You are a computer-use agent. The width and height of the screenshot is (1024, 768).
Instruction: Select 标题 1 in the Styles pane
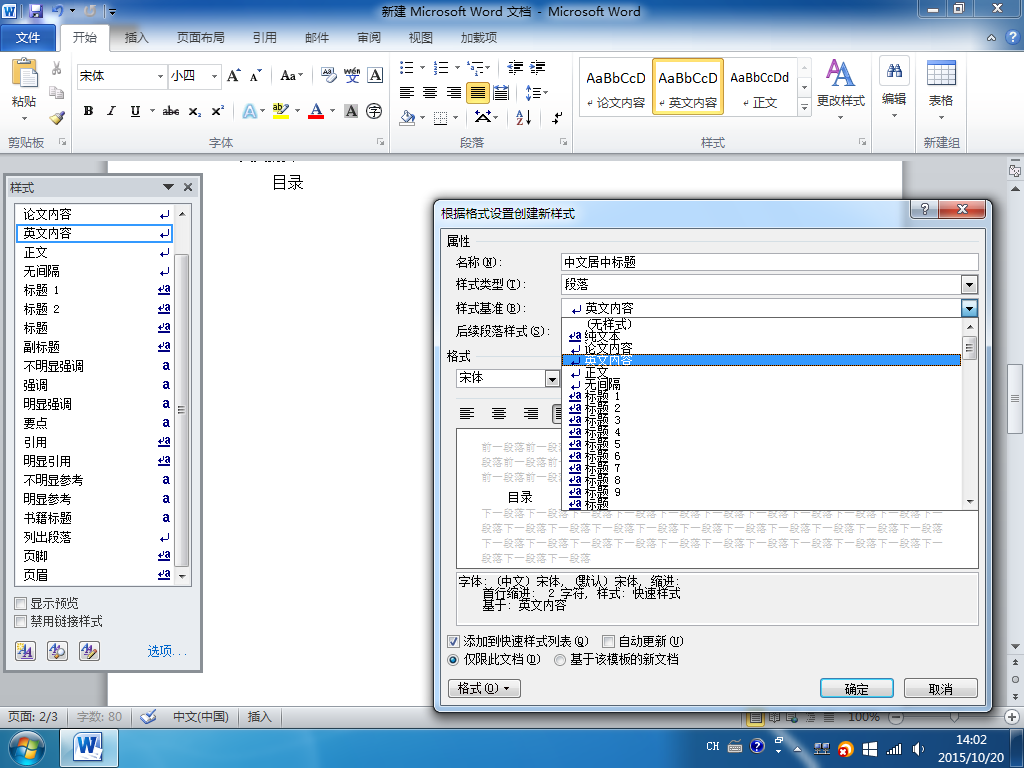coord(96,290)
